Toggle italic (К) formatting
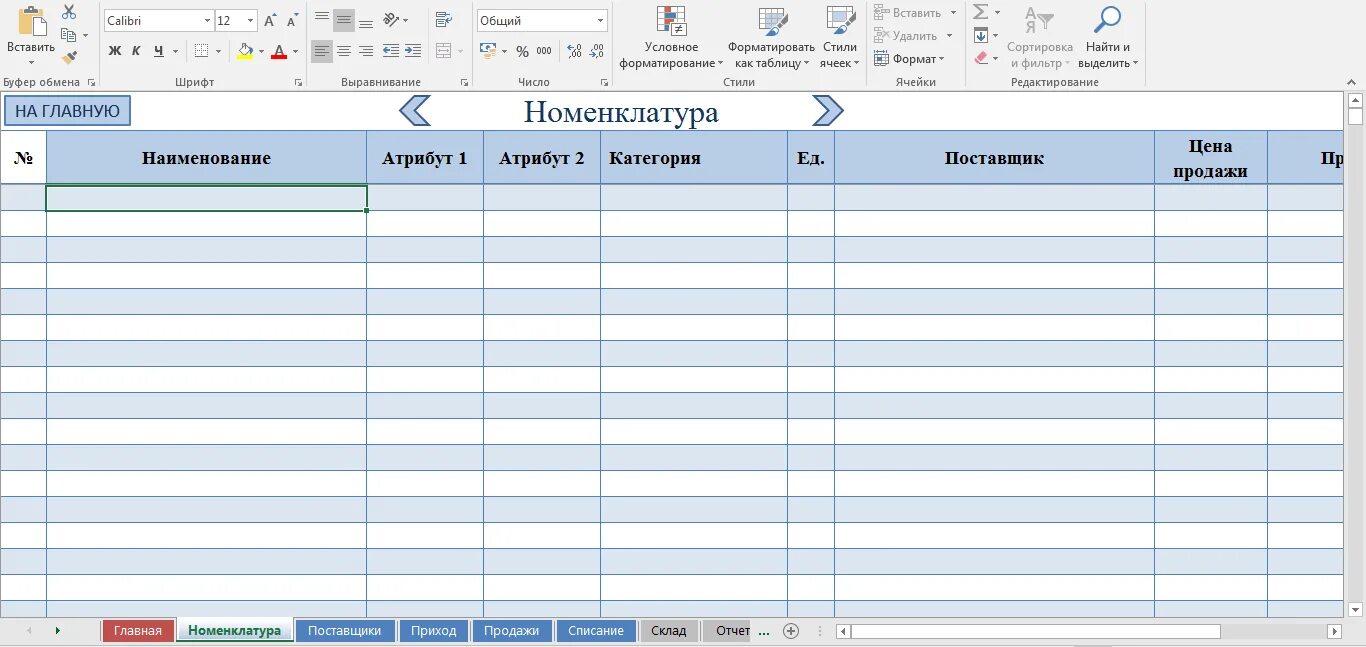 pos(136,51)
